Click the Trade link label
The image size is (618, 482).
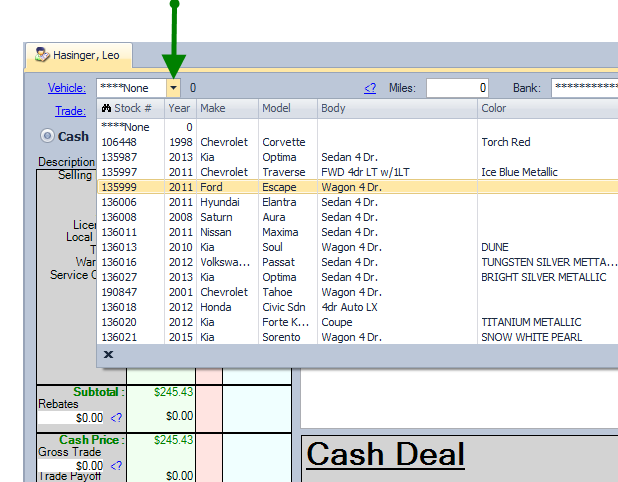70,111
